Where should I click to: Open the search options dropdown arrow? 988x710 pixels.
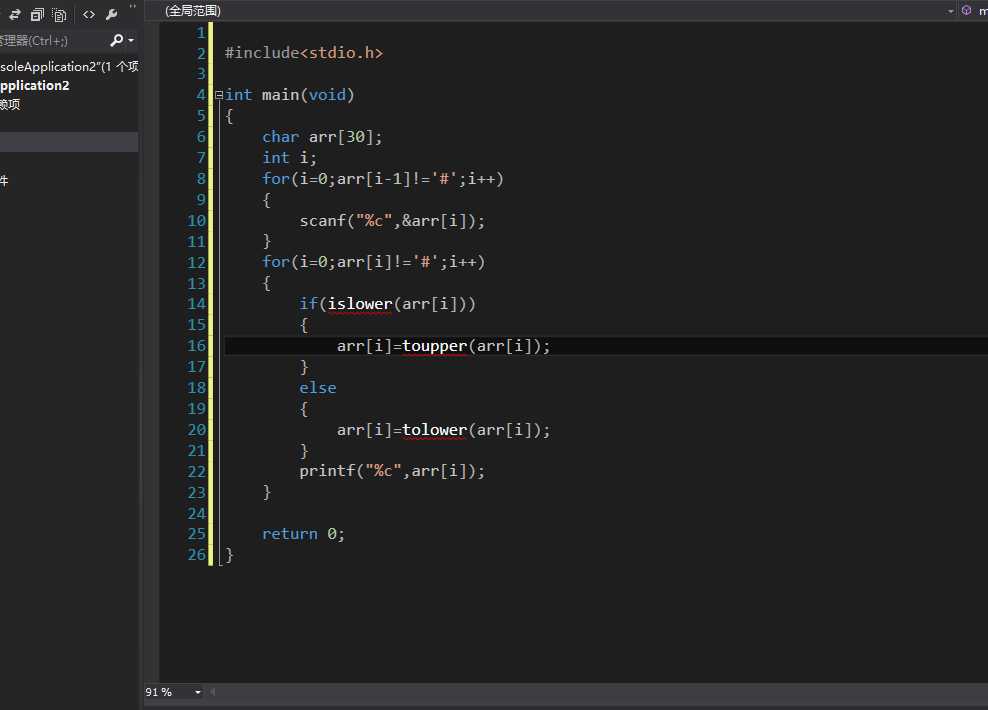[131, 40]
